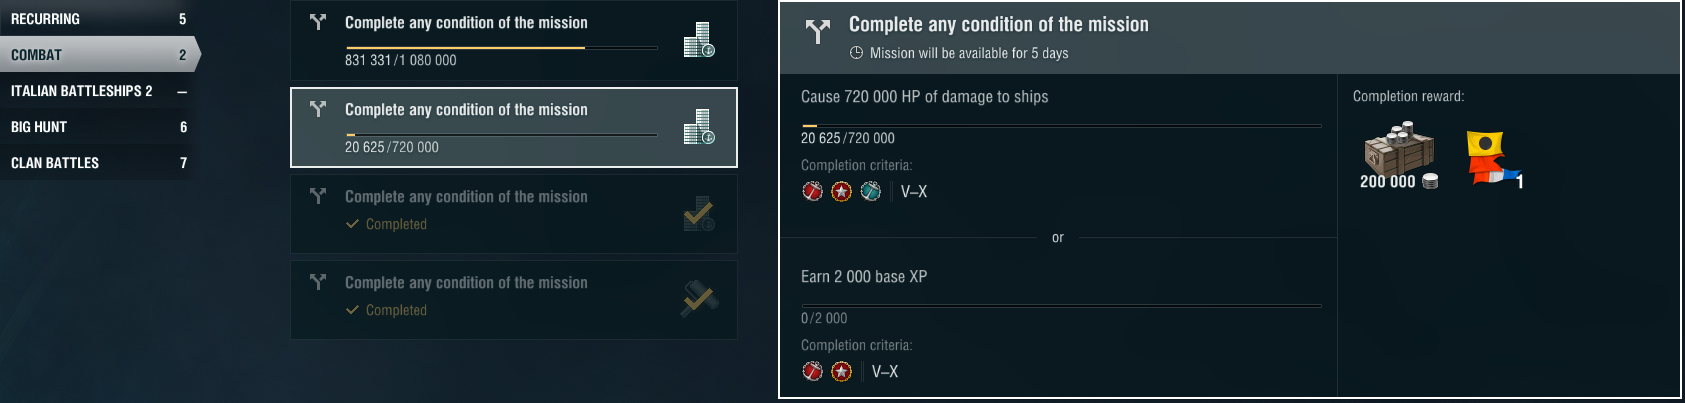
Task: Click the teal battle type icon under damage condition
Action: point(870,191)
